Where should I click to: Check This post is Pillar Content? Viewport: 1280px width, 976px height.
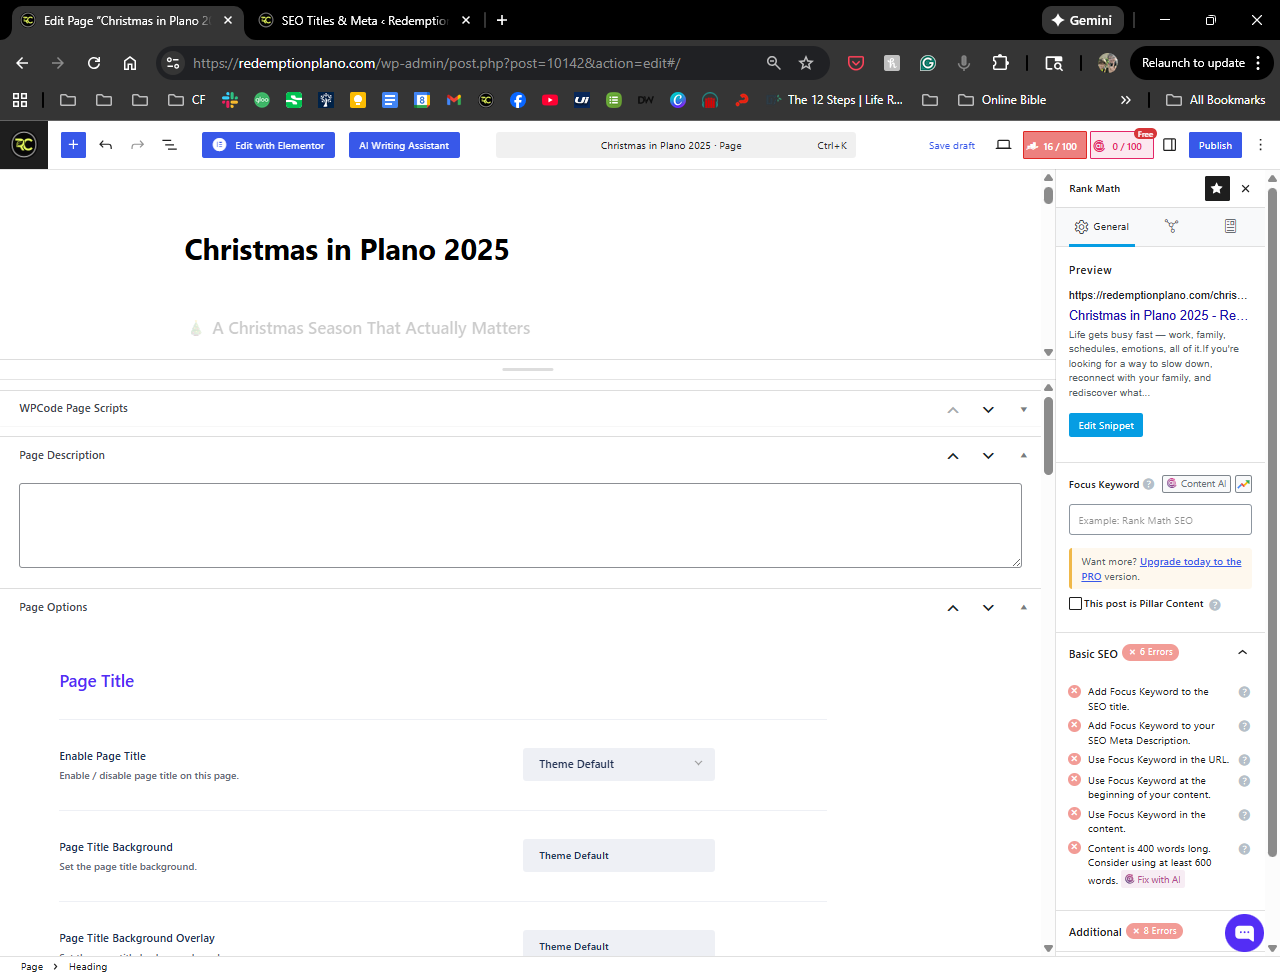(1075, 604)
